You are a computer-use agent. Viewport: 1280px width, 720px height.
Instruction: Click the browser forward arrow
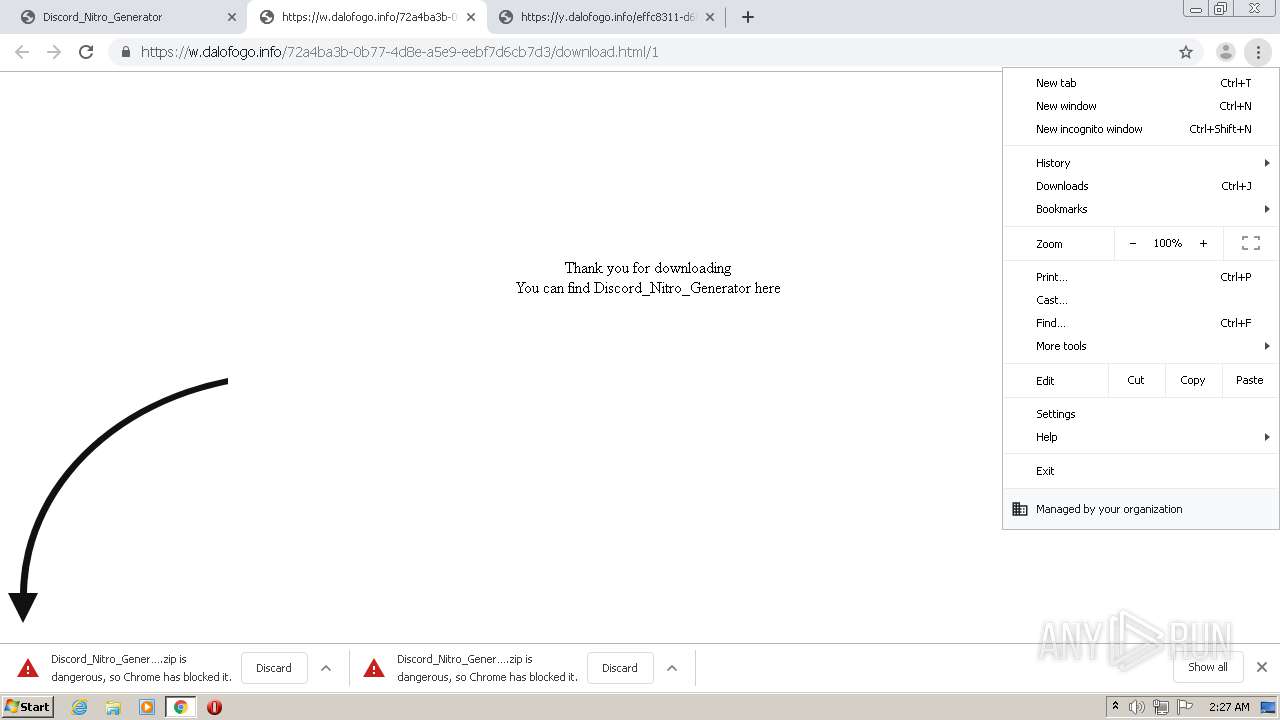point(54,52)
